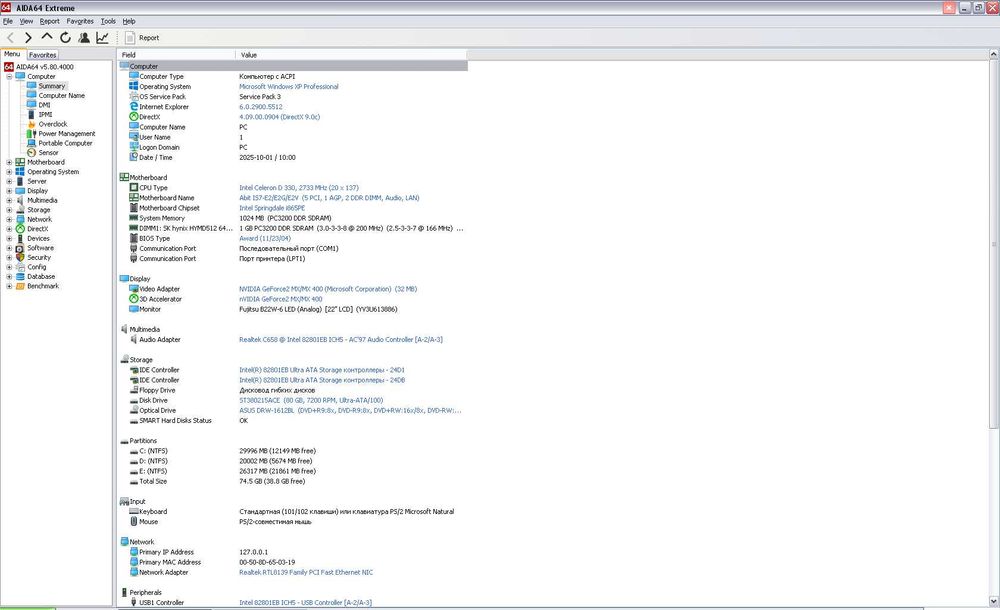Click the Mouse row icon
This screenshot has width=1000, height=610.
[134, 521]
